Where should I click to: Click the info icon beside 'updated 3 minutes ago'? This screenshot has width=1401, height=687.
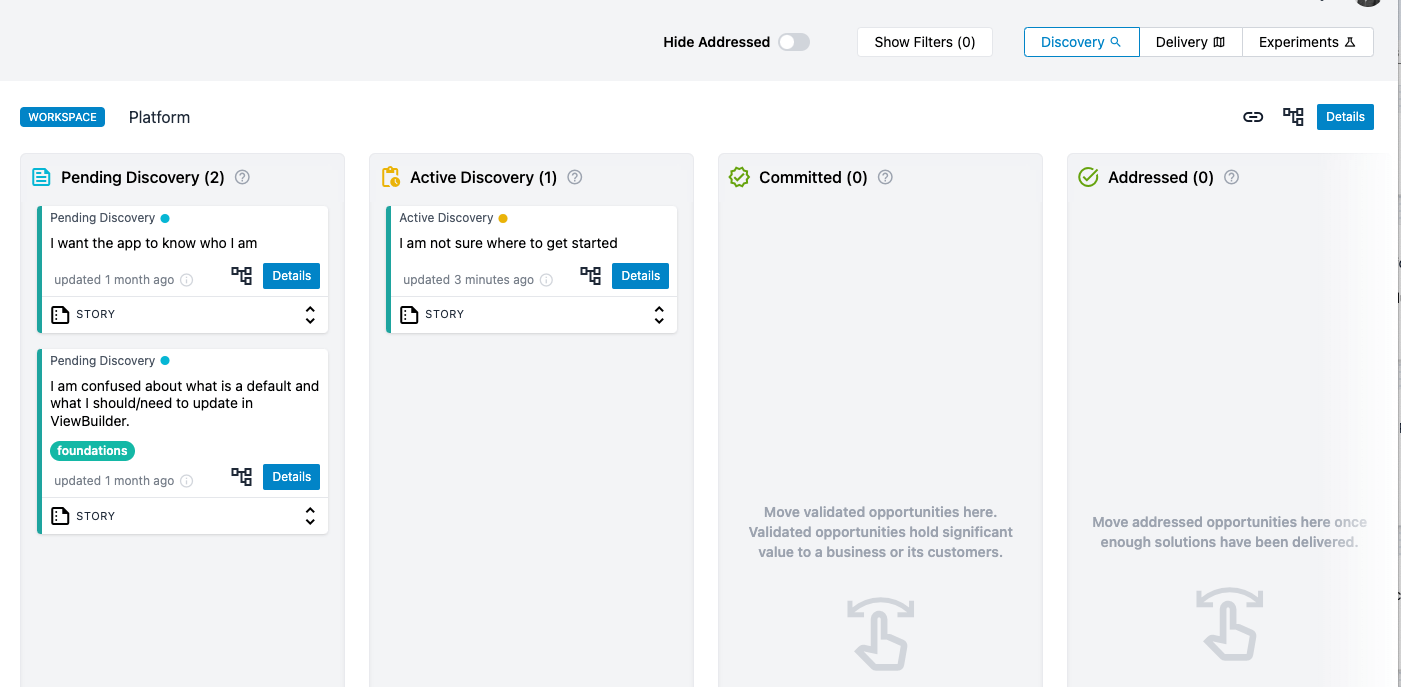(x=547, y=280)
